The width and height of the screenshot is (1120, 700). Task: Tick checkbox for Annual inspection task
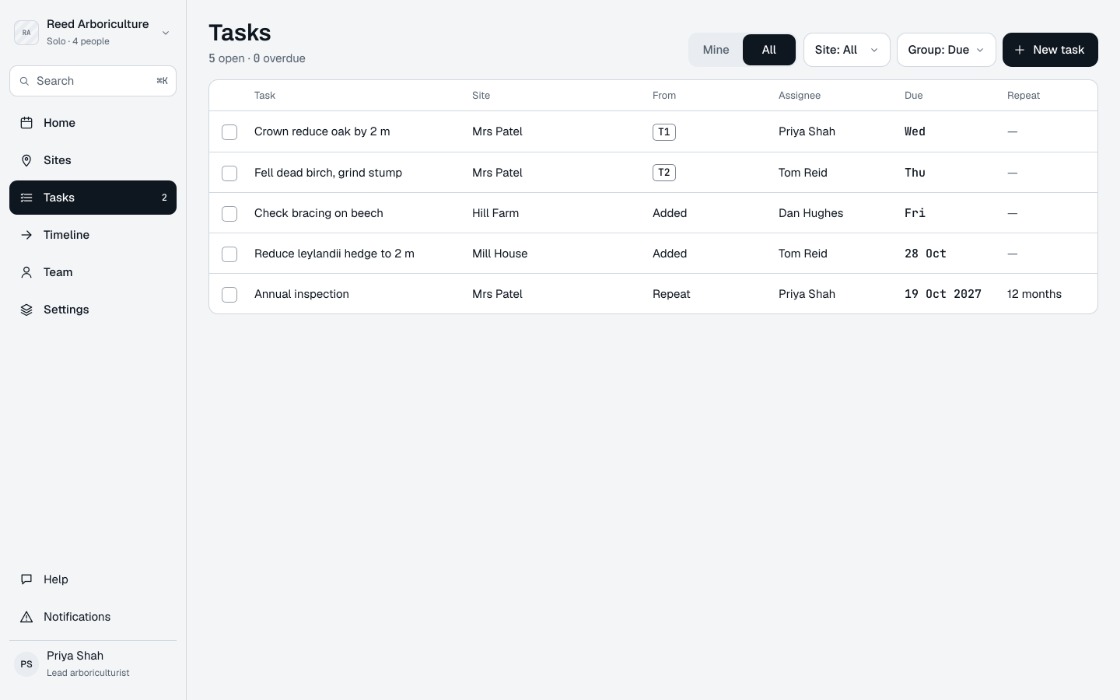point(229,294)
